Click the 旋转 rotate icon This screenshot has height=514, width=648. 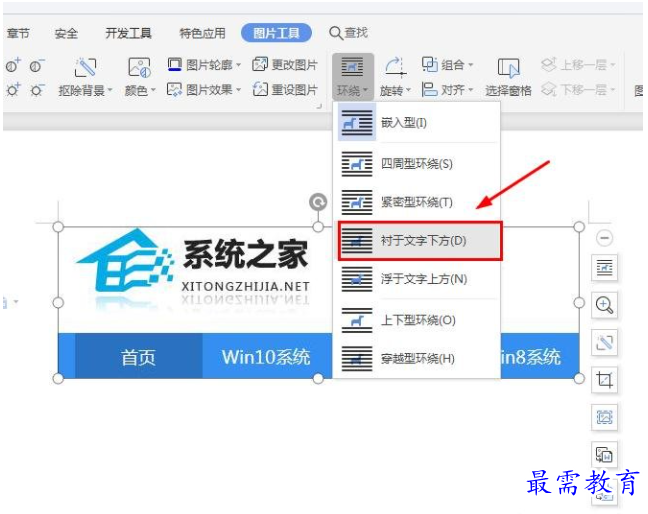395,67
